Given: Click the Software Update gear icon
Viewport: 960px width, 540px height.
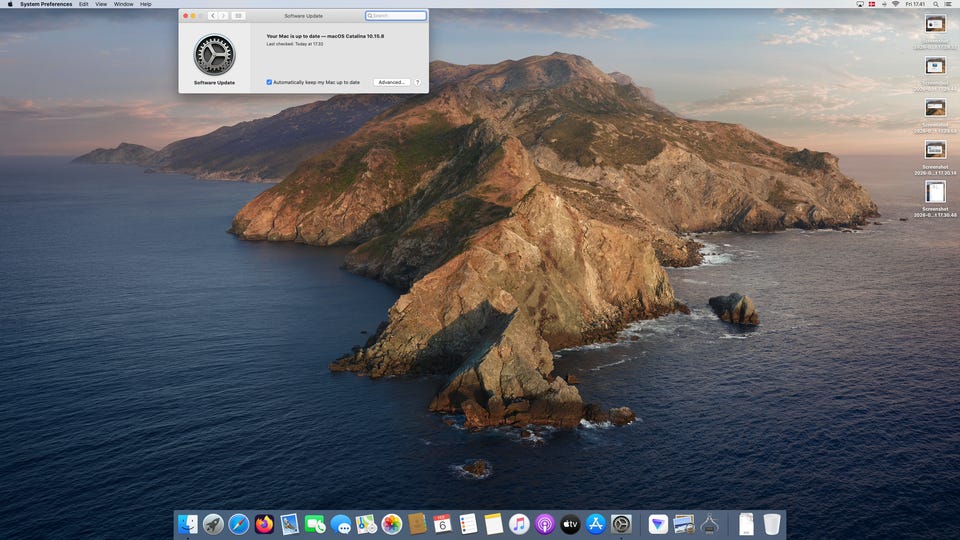Looking at the screenshot, I should coord(214,54).
